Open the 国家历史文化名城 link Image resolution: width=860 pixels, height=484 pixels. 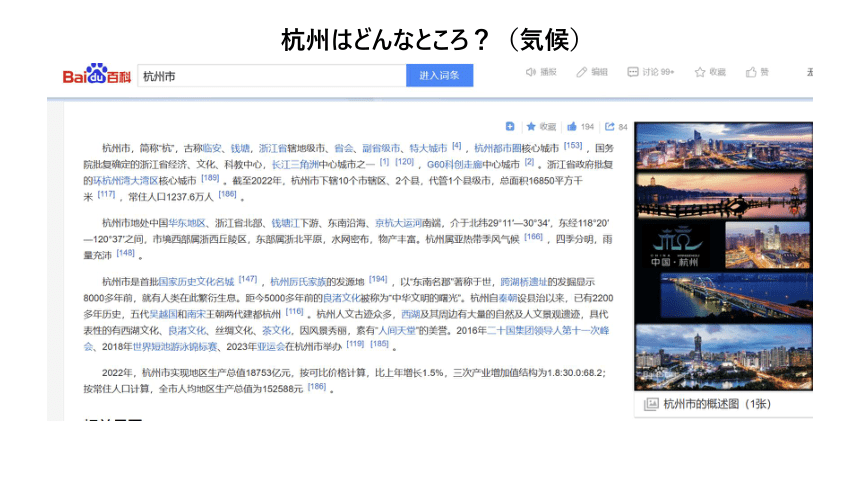click(x=196, y=282)
